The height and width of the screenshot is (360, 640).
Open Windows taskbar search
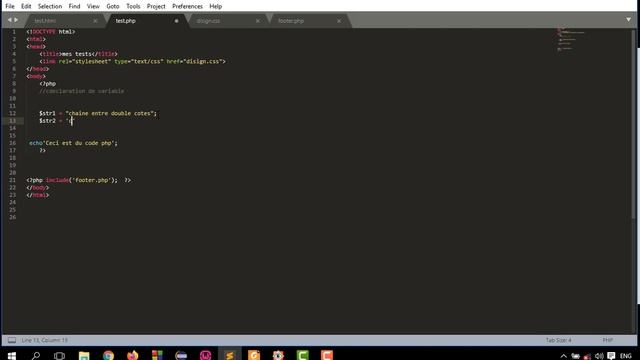[36, 356]
